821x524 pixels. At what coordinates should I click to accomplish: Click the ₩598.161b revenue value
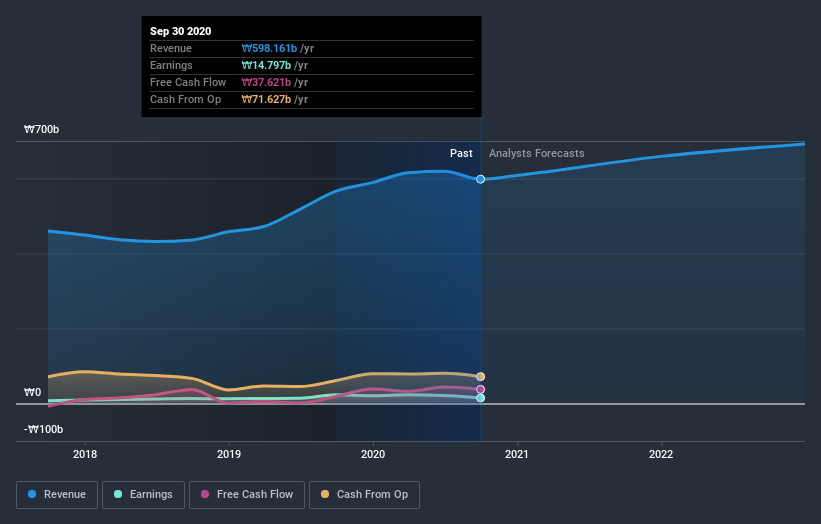(x=269, y=48)
